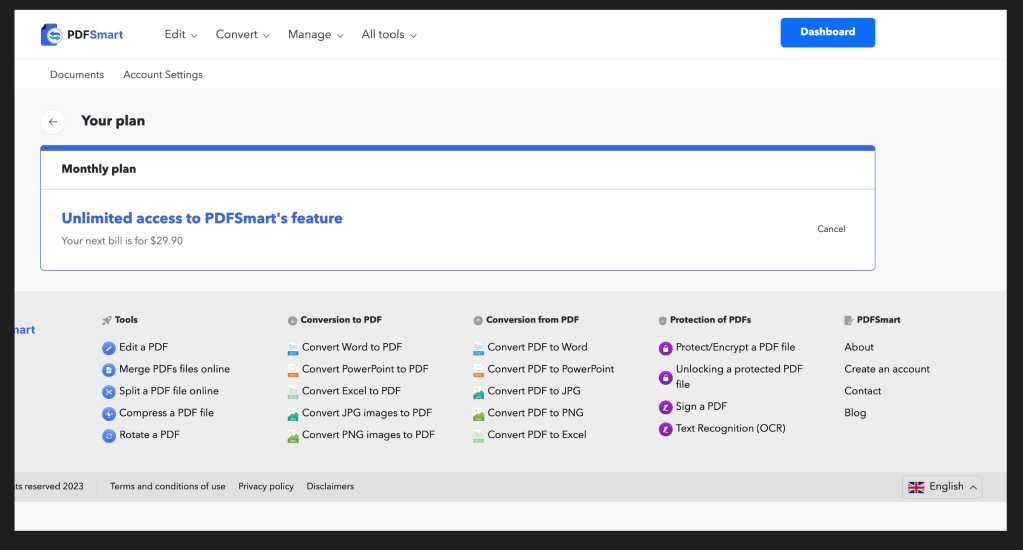Click the Merge PDFs files icon
Viewport: 1023px width, 550px height.
[109, 370]
